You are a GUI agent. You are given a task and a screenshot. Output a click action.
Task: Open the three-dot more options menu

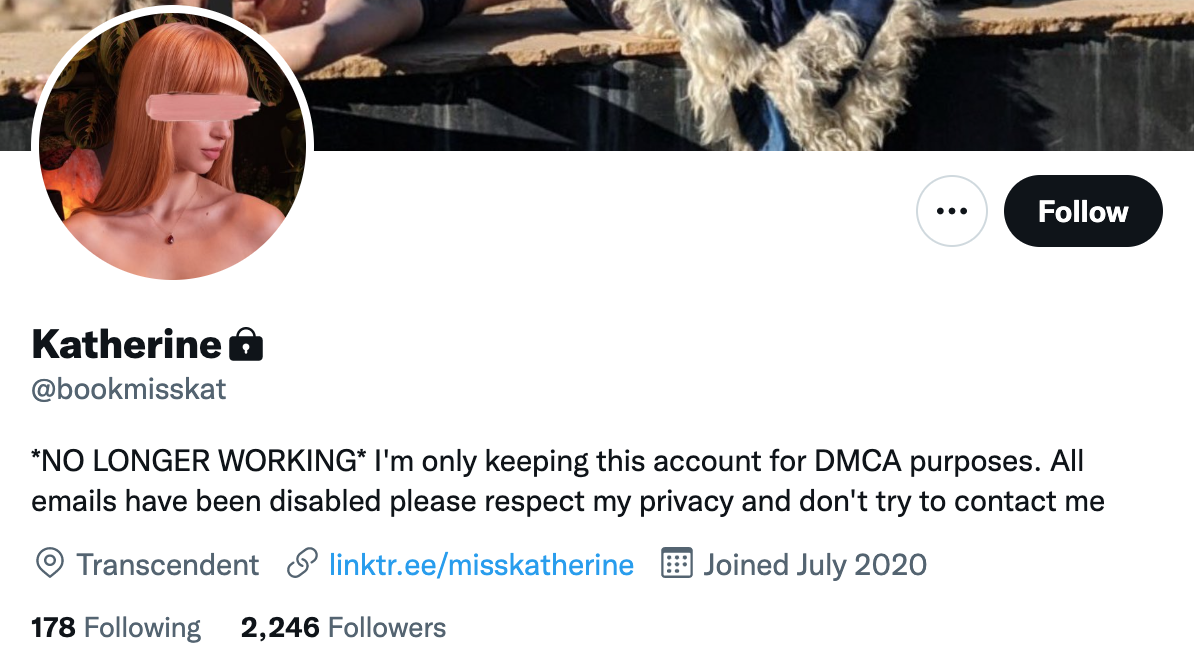pyautogui.click(x=951, y=211)
